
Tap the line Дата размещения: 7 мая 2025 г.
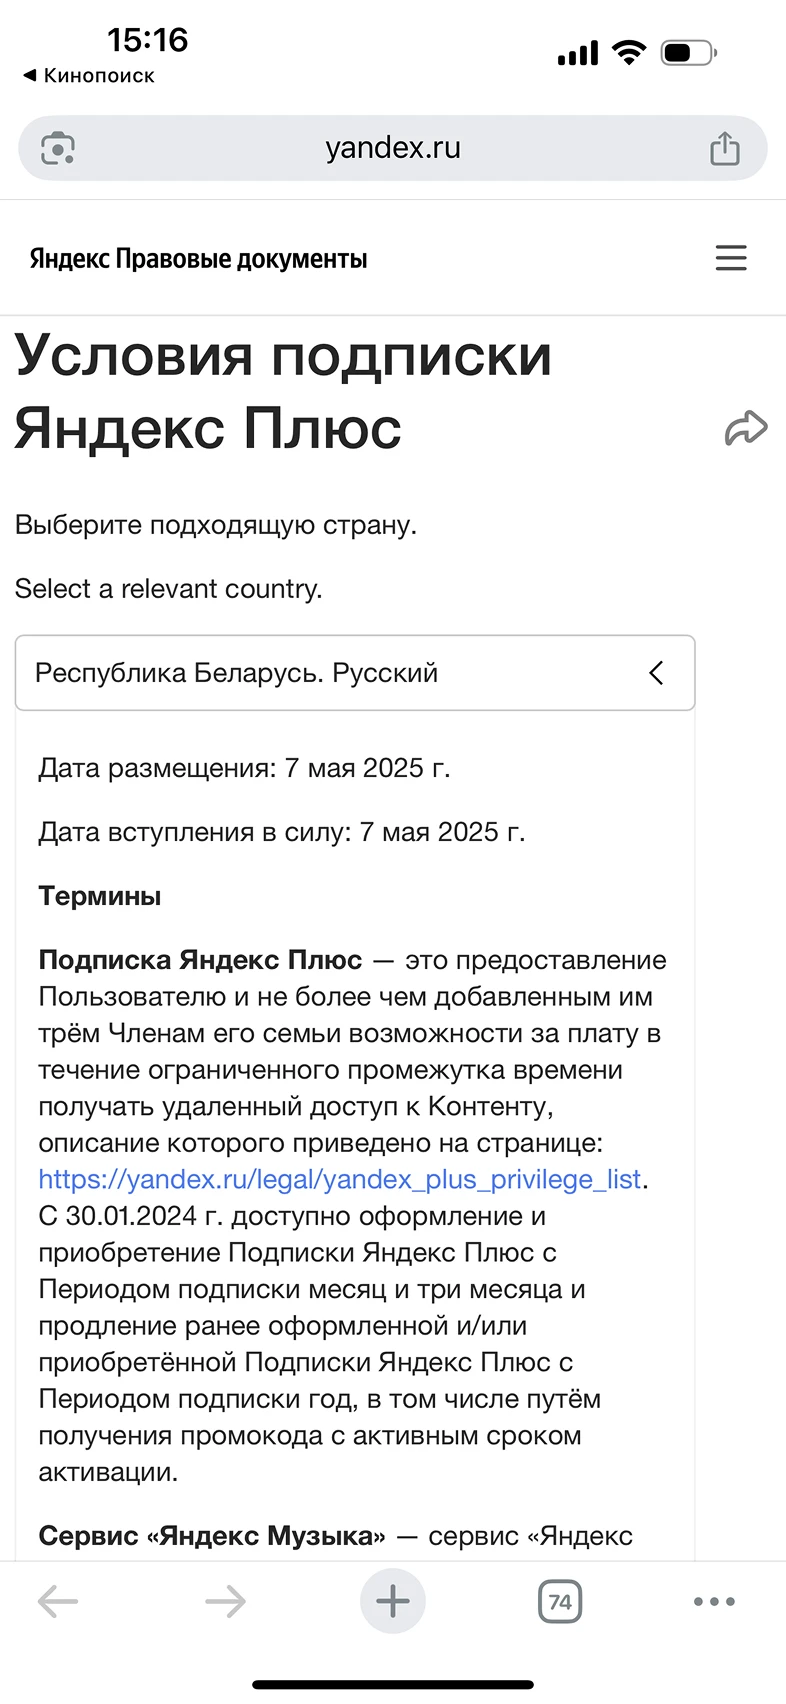point(244,768)
